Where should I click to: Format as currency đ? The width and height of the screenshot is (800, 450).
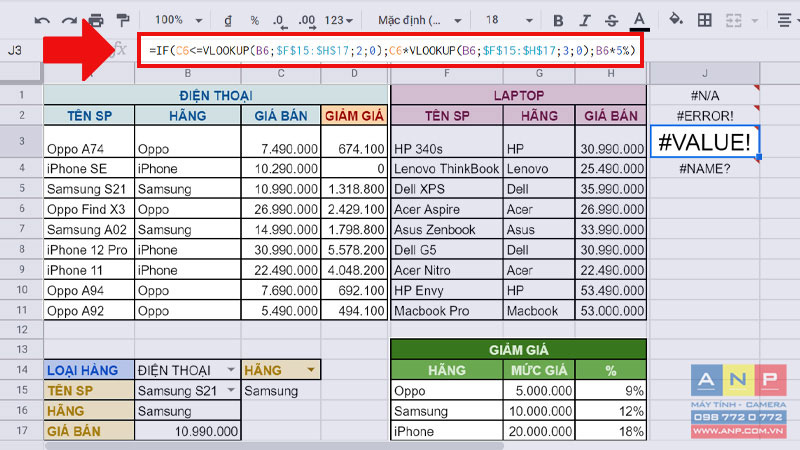(x=228, y=20)
